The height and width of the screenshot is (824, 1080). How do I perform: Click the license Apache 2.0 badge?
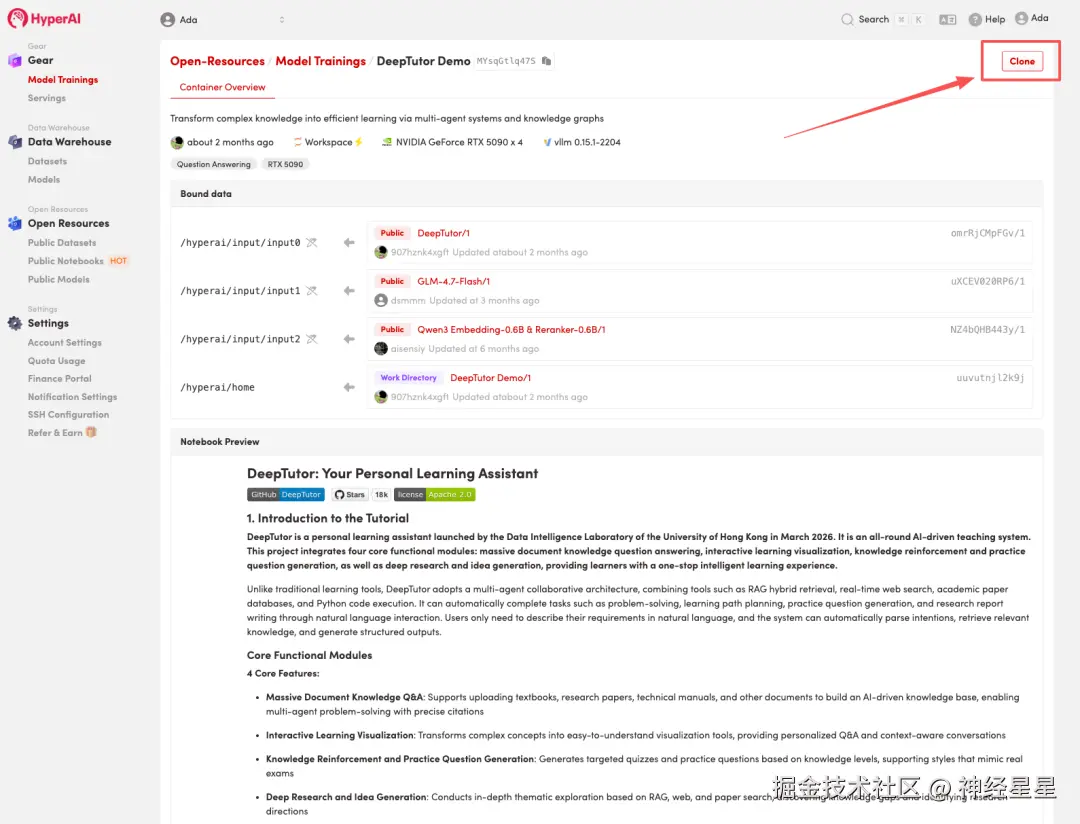434,495
